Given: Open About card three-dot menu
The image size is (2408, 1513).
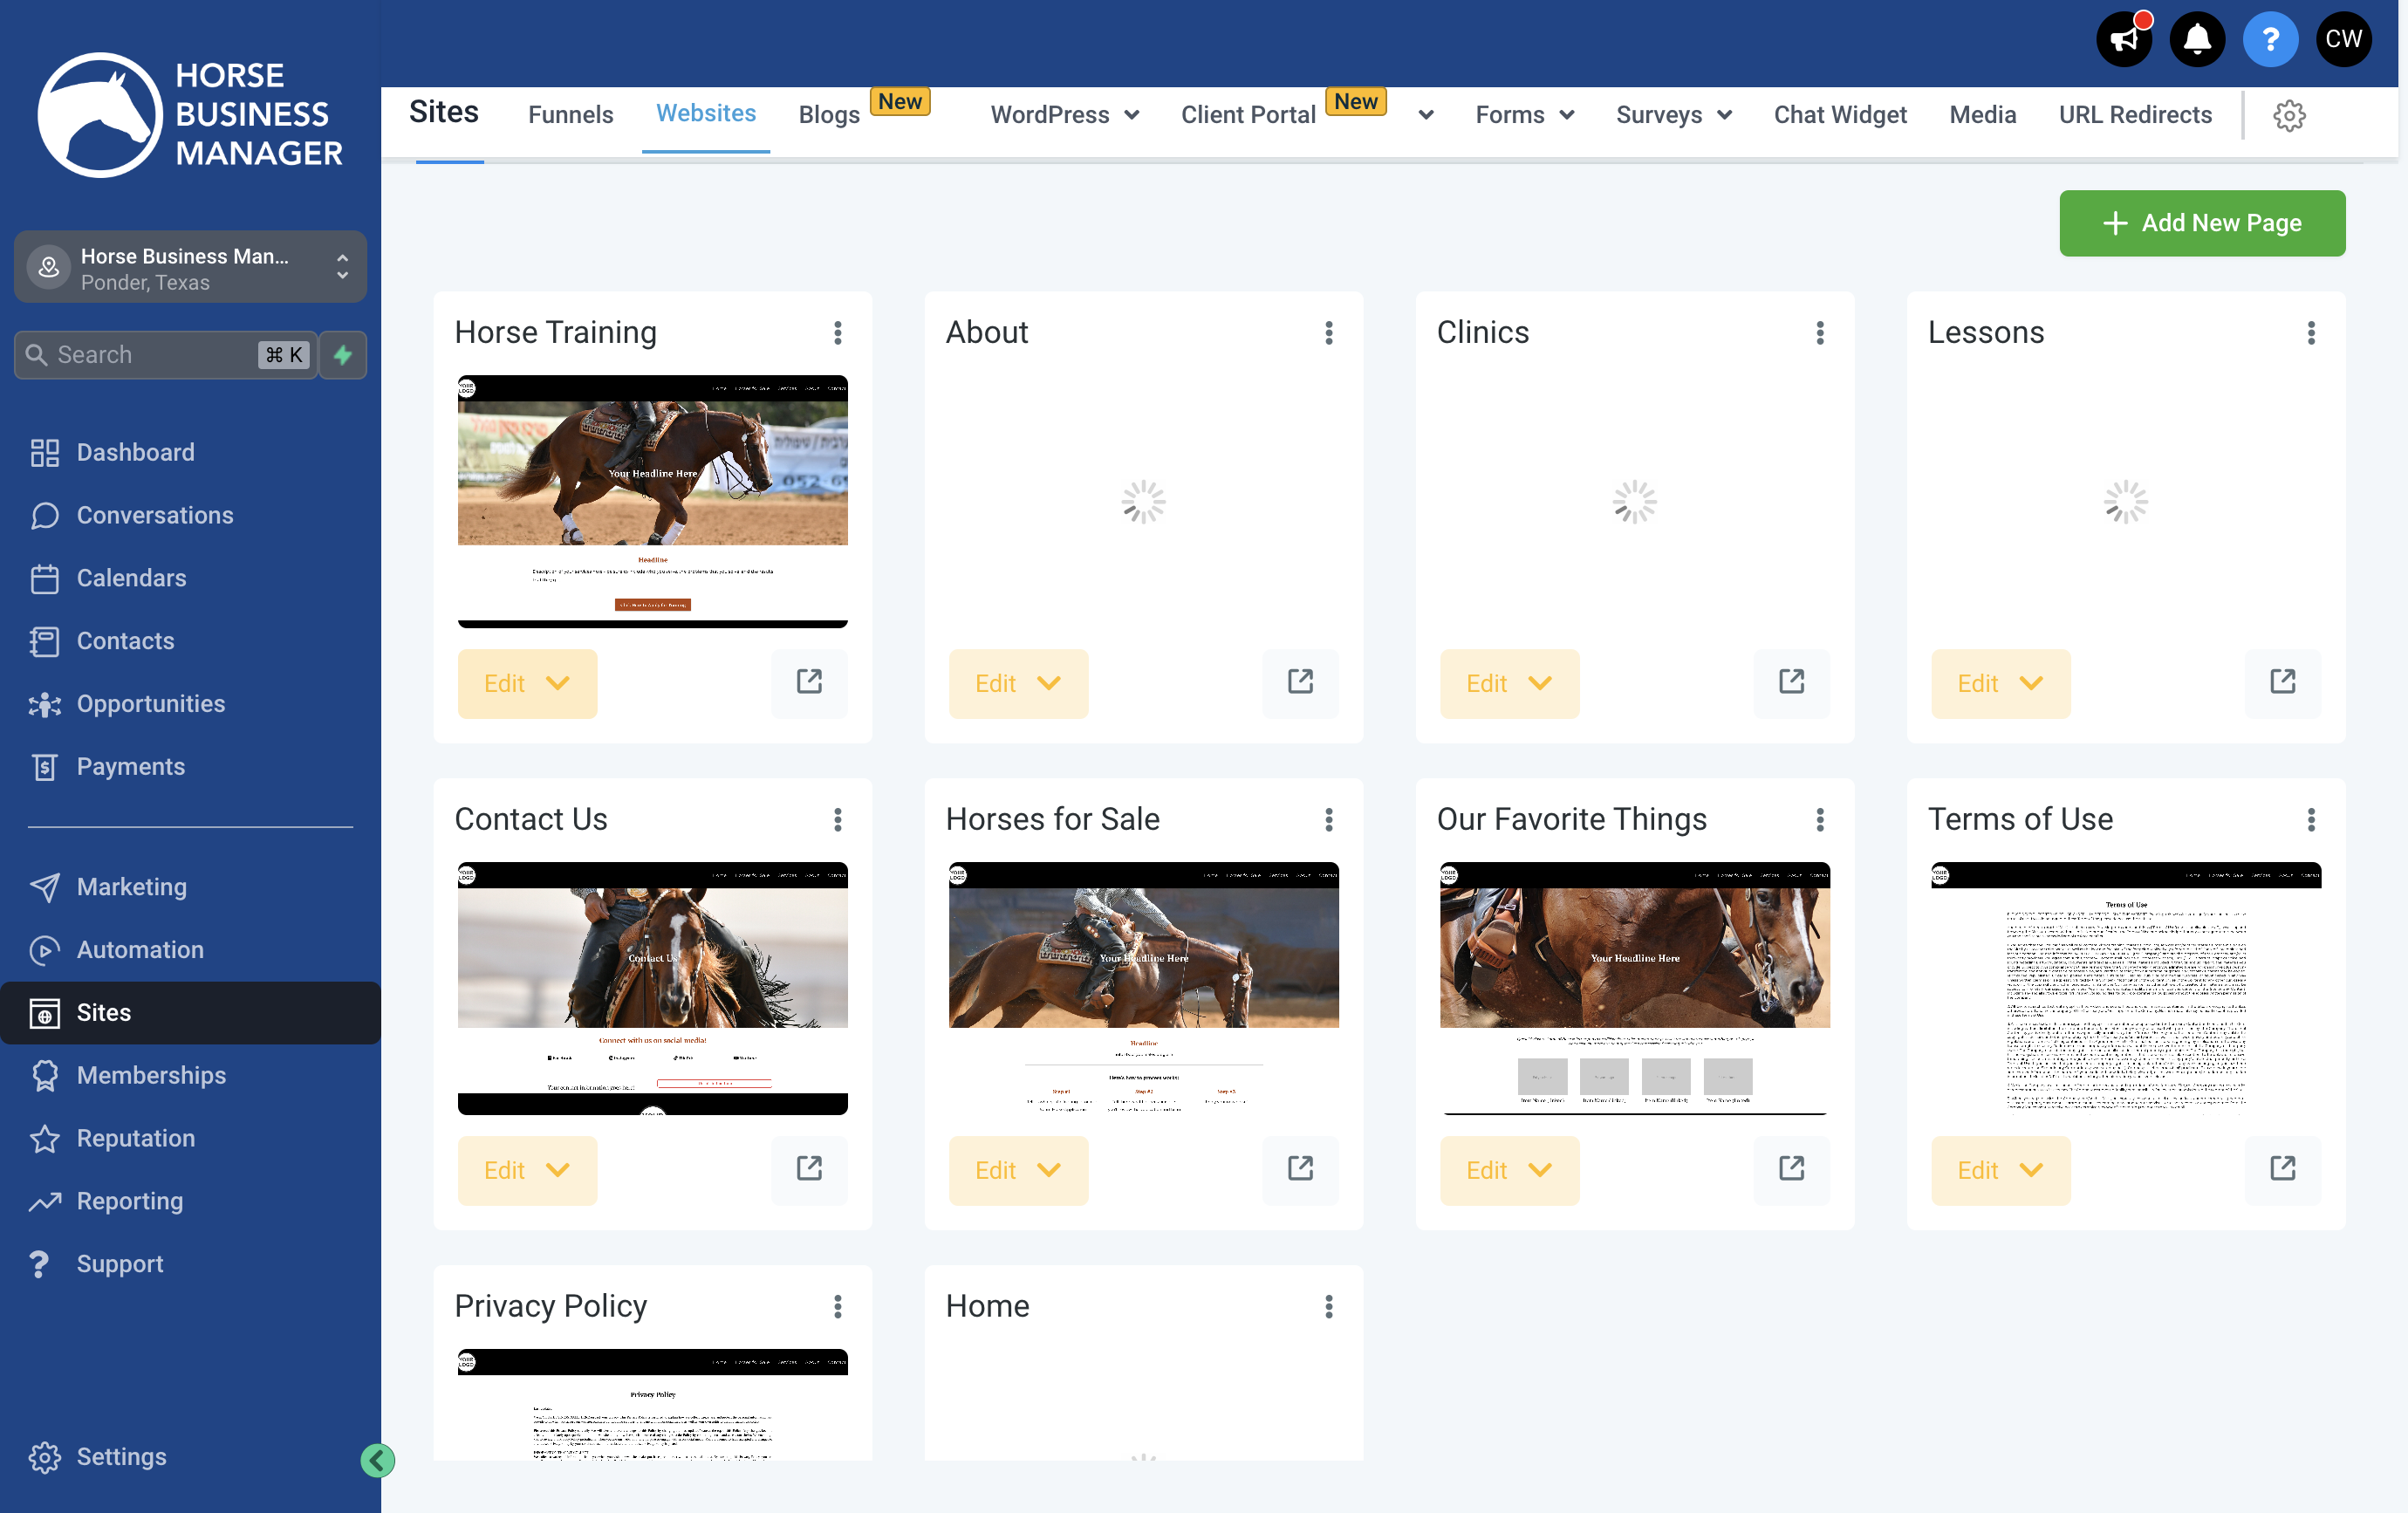Looking at the screenshot, I should coord(1329,333).
